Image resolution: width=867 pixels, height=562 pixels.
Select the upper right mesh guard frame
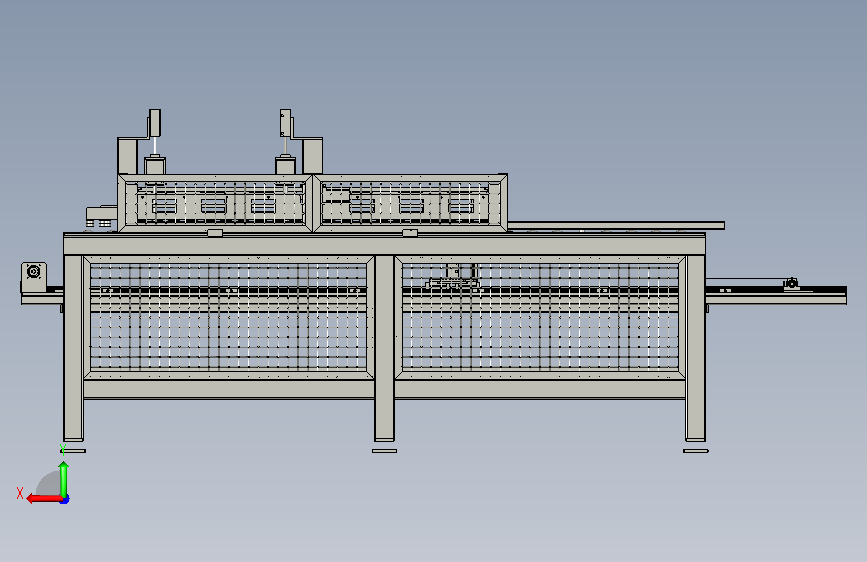[410, 203]
